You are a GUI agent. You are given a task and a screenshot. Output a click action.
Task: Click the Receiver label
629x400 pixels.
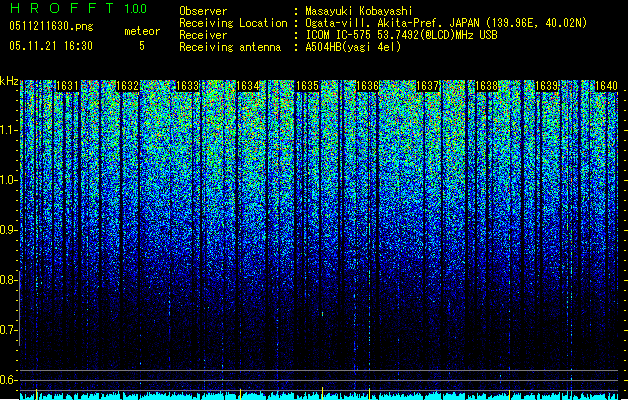point(203,35)
